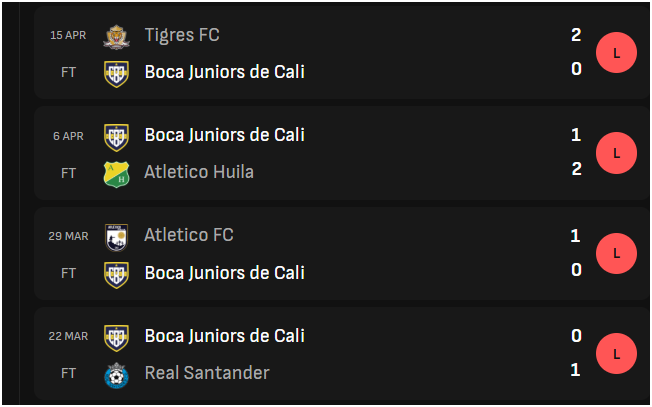Click the Tigres FC score of 2
This screenshot has height=407, width=652.
[576, 35]
